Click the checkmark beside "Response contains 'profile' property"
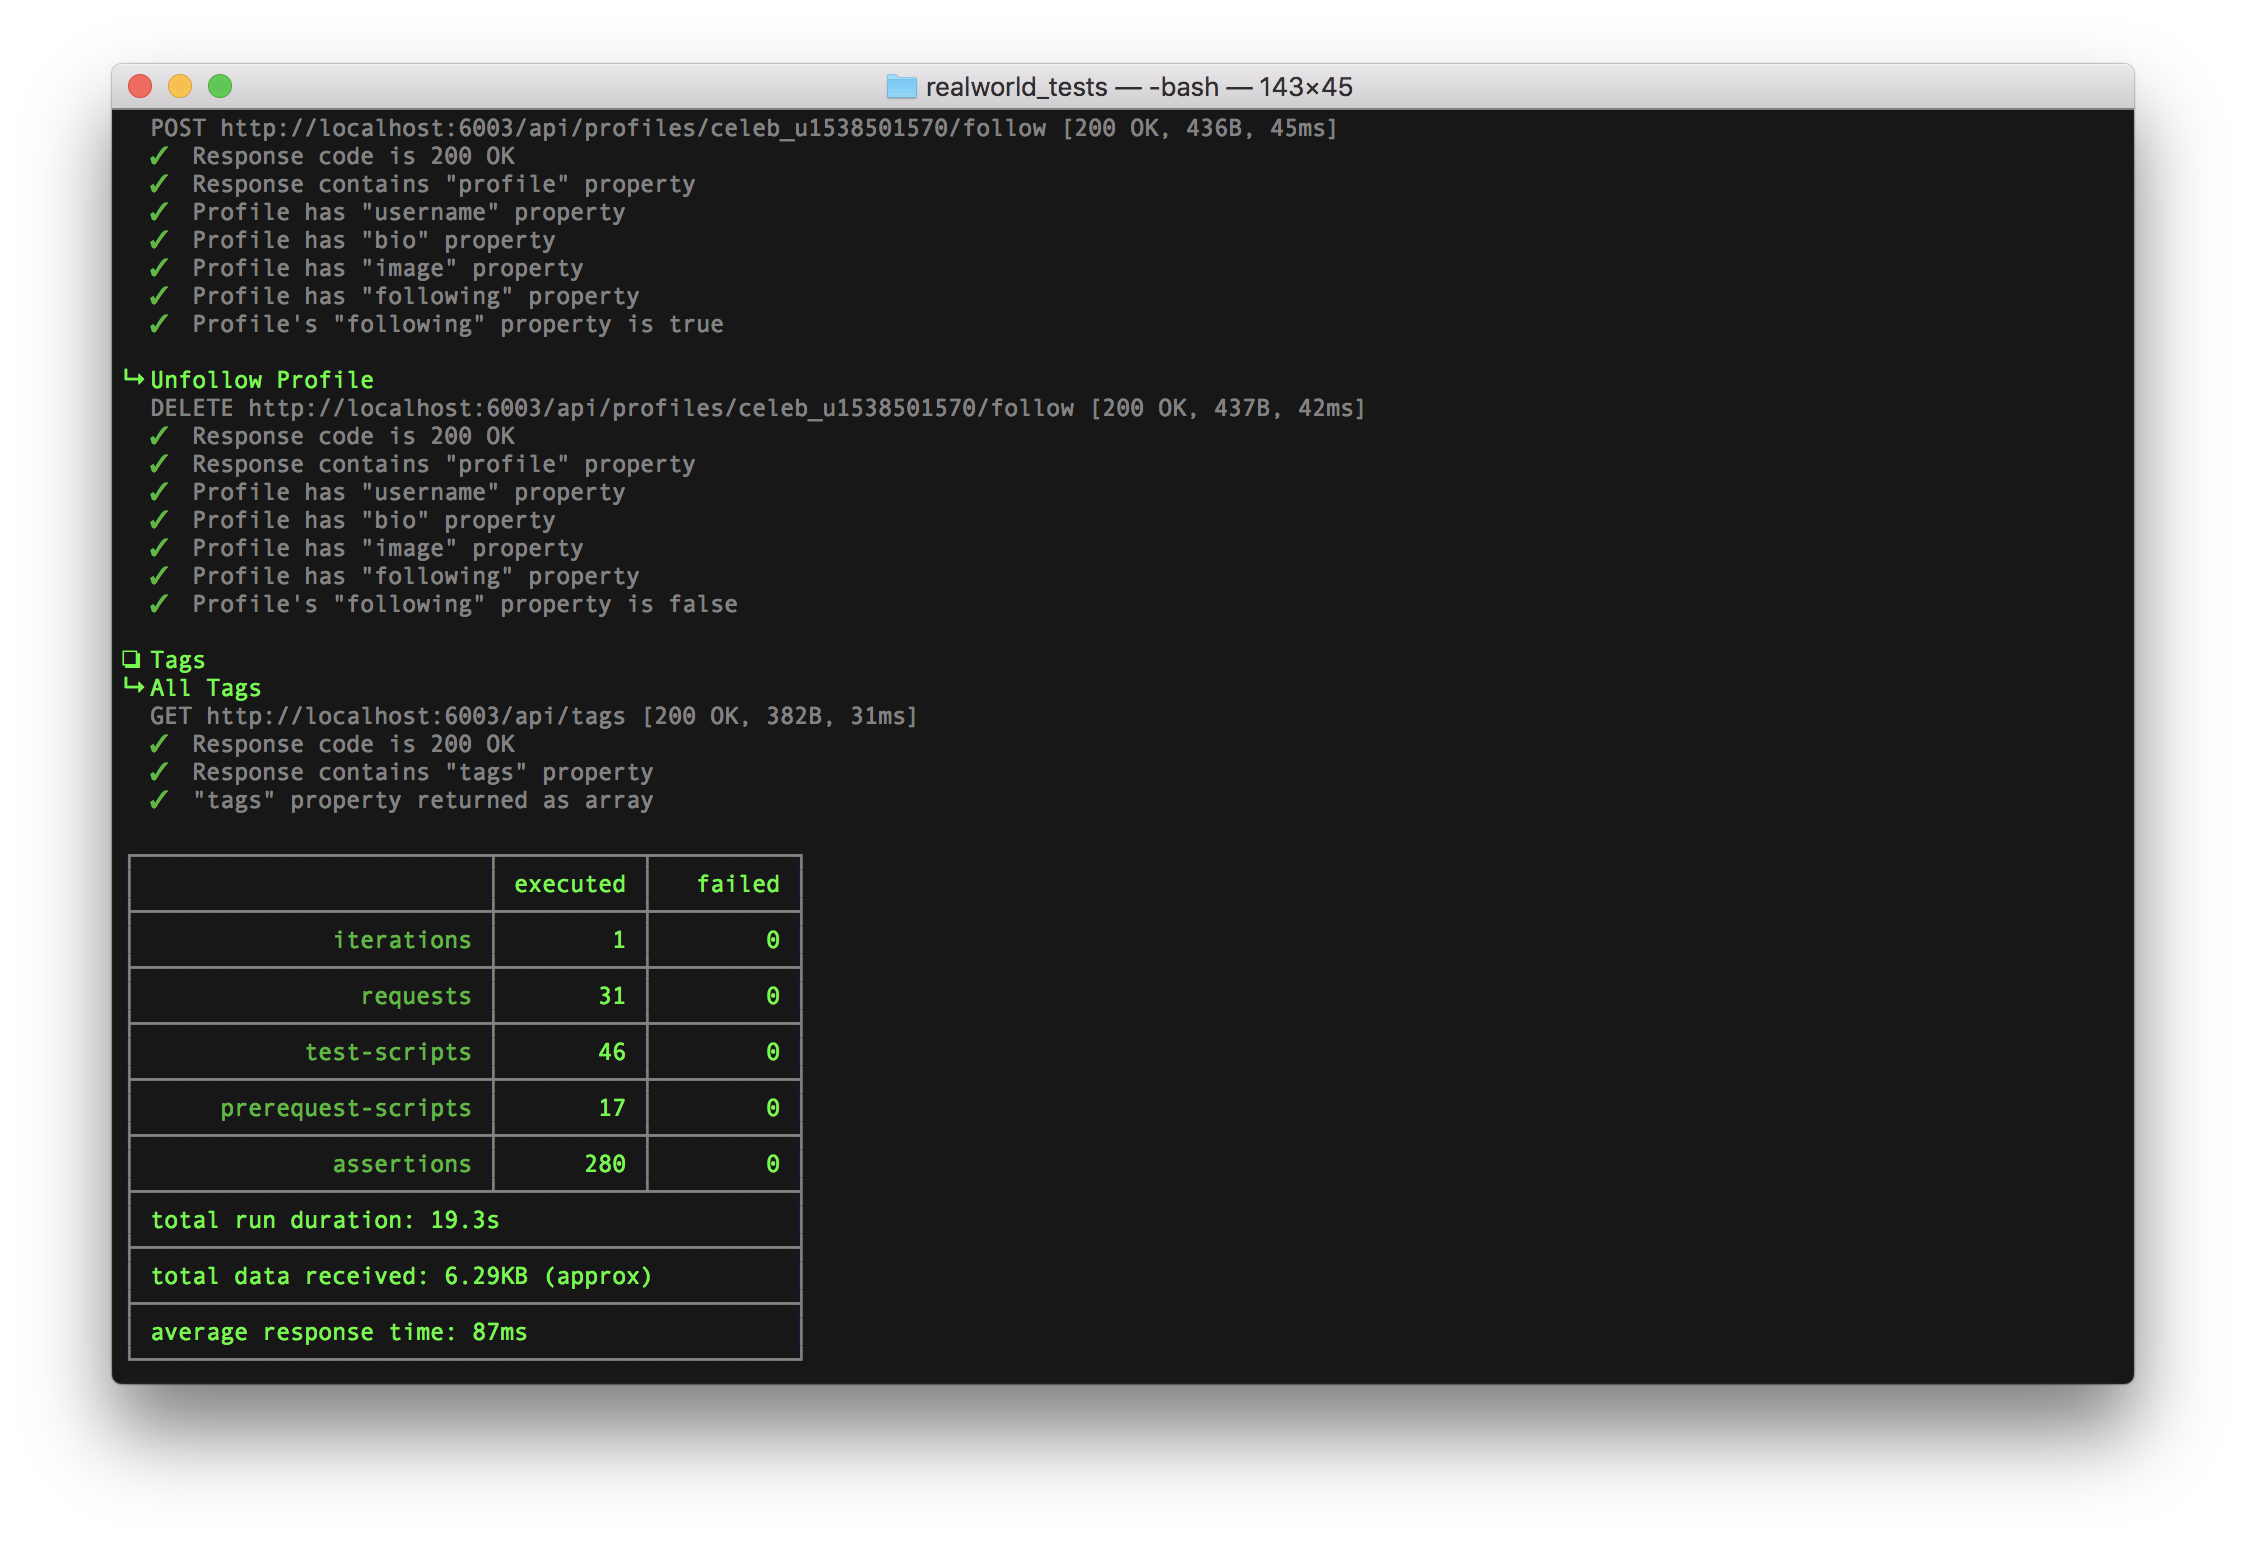 pyautogui.click(x=160, y=183)
